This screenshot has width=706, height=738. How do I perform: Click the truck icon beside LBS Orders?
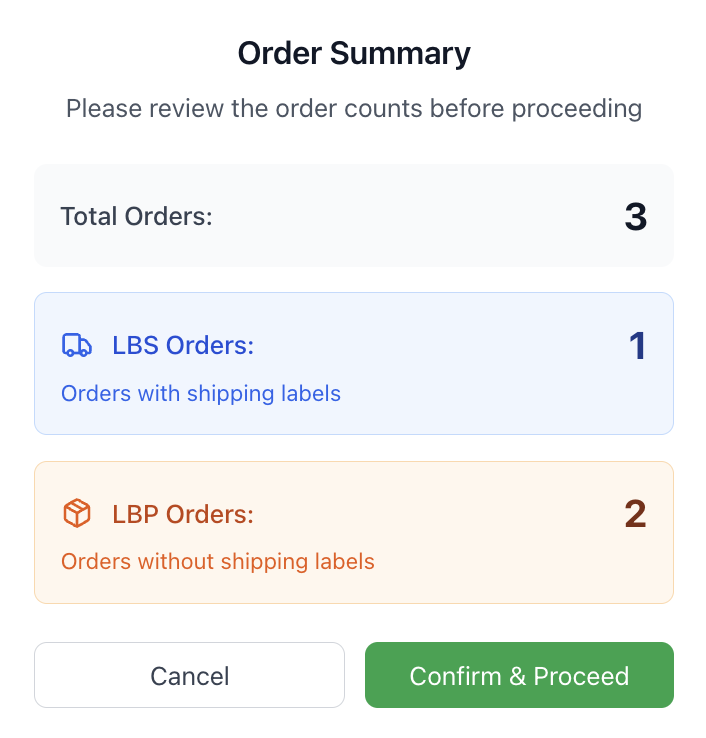pos(76,346)
